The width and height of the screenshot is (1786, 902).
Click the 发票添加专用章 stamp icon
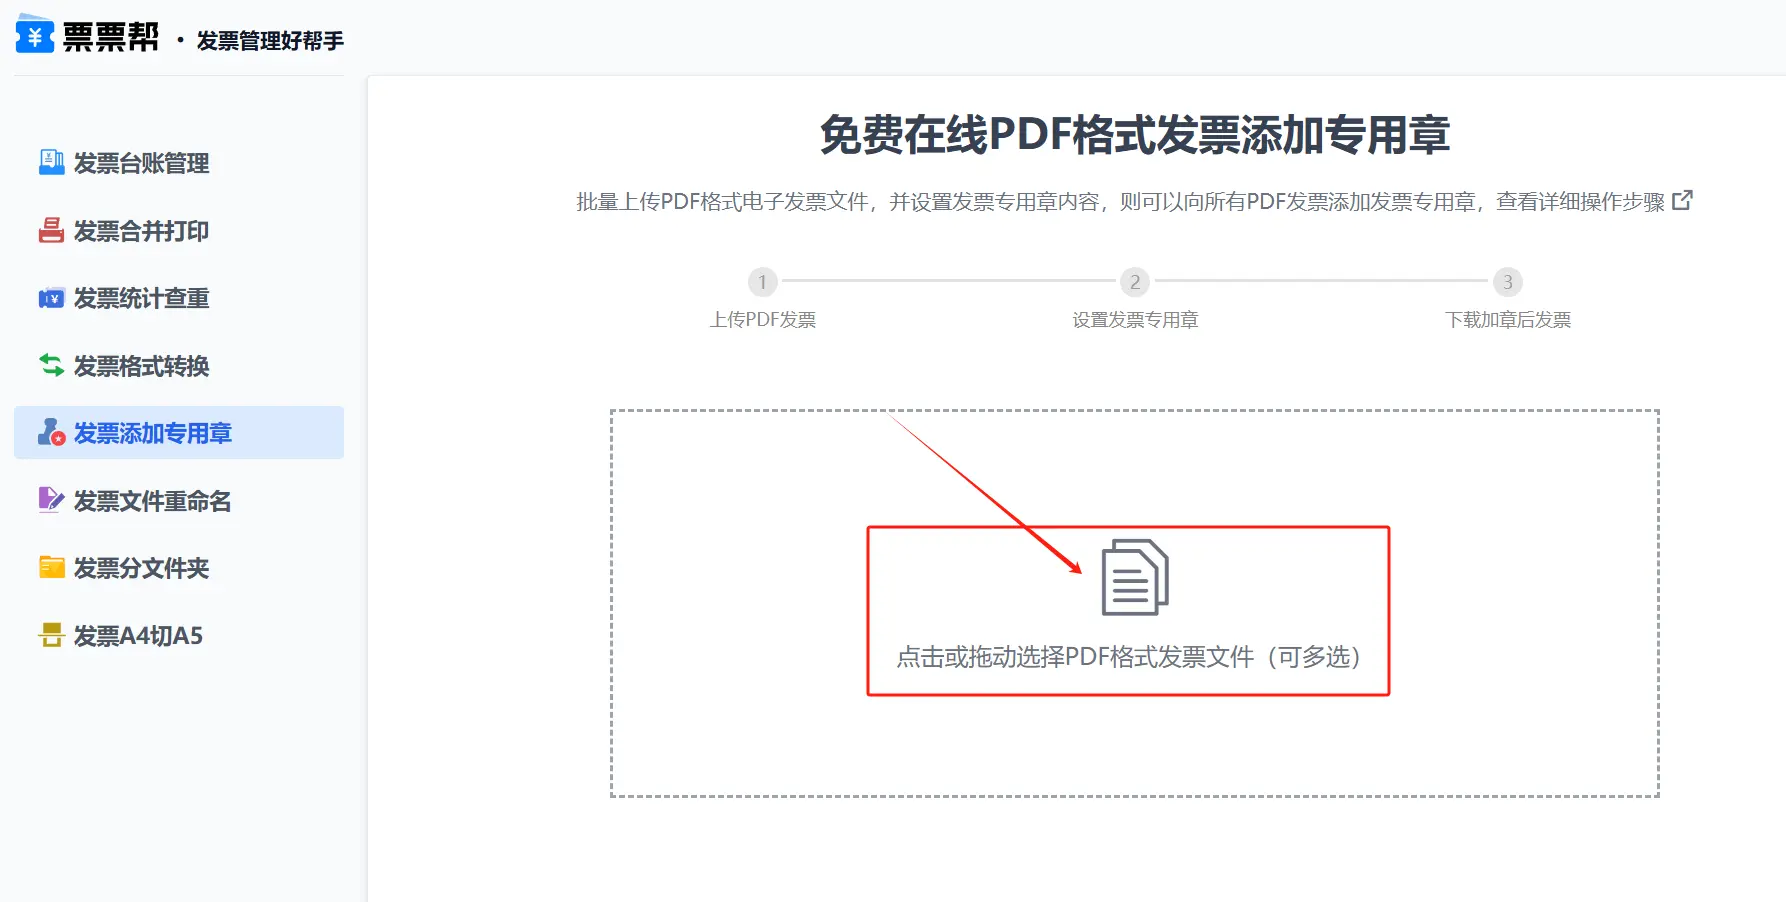pyautogui.click(x=51, y=433)
